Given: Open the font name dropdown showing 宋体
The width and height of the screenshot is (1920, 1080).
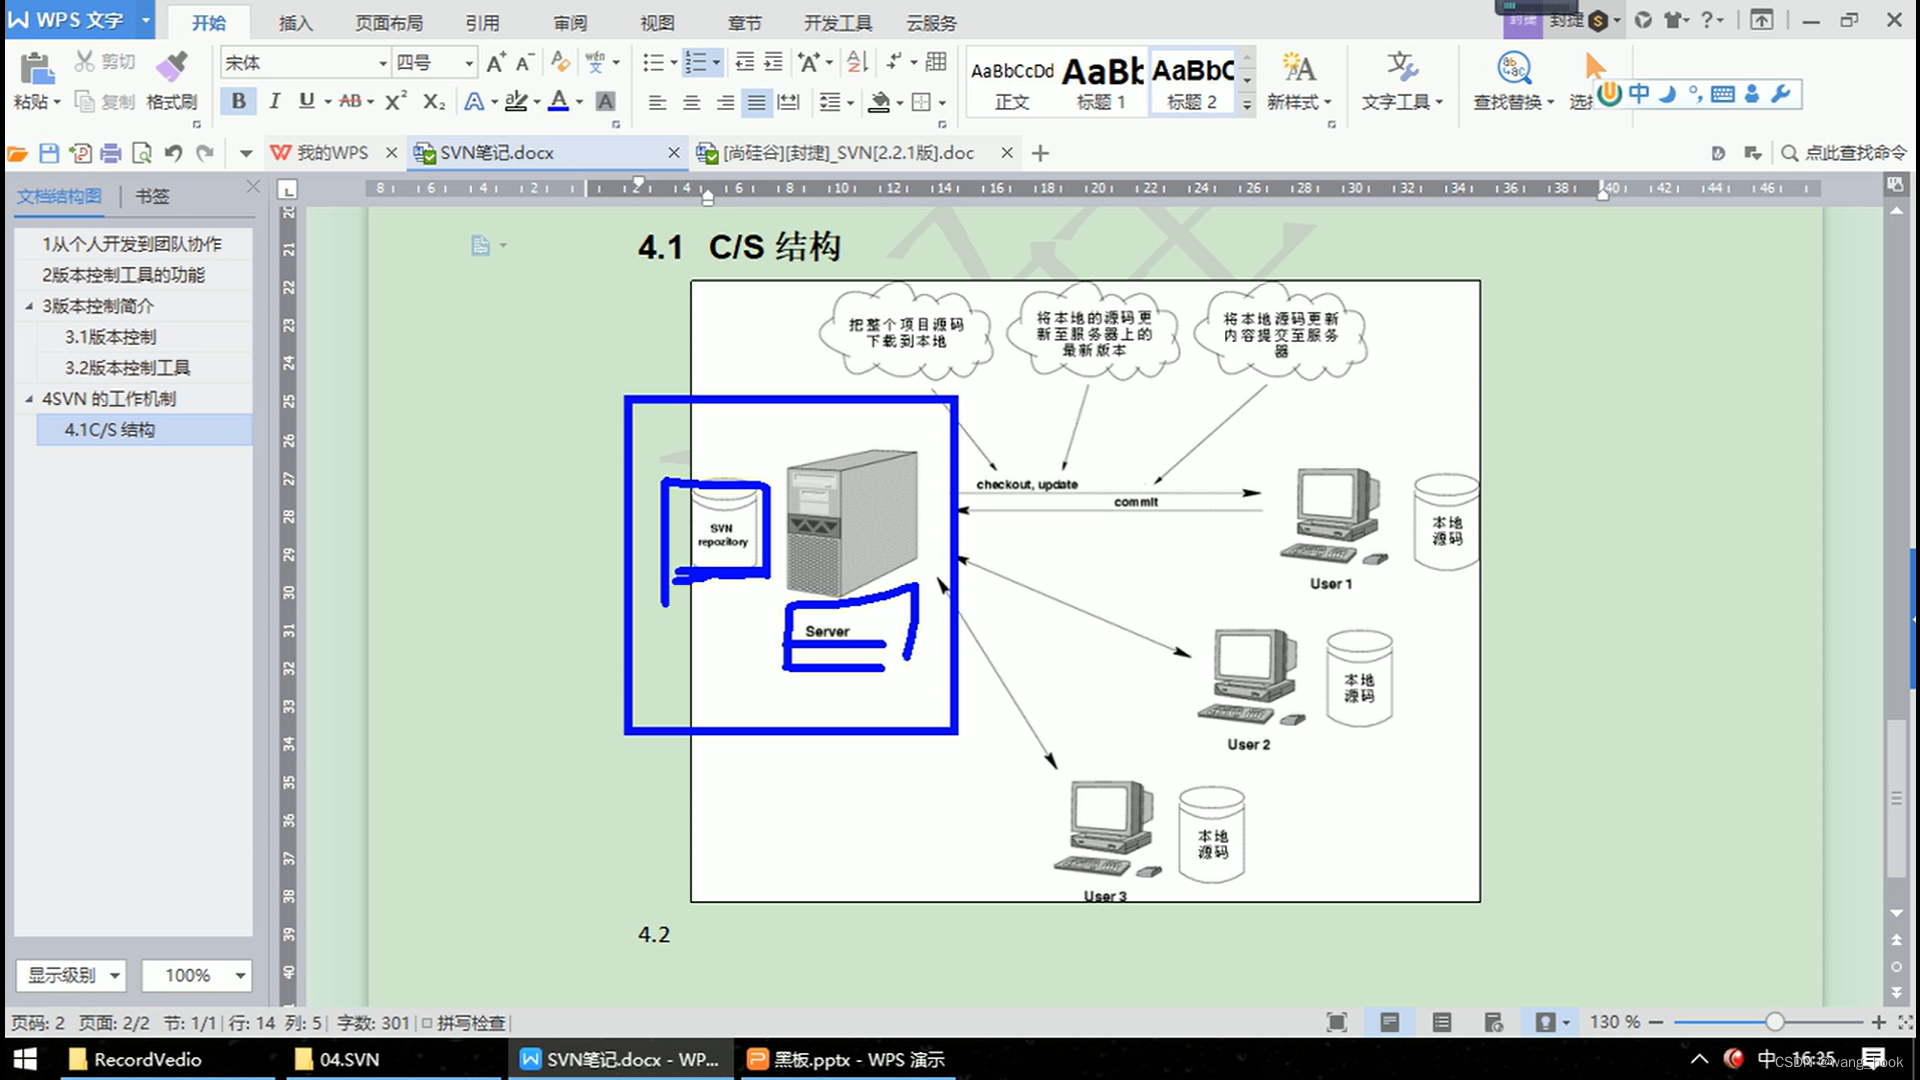Looking at the screenshot, I should pos(382,63).
